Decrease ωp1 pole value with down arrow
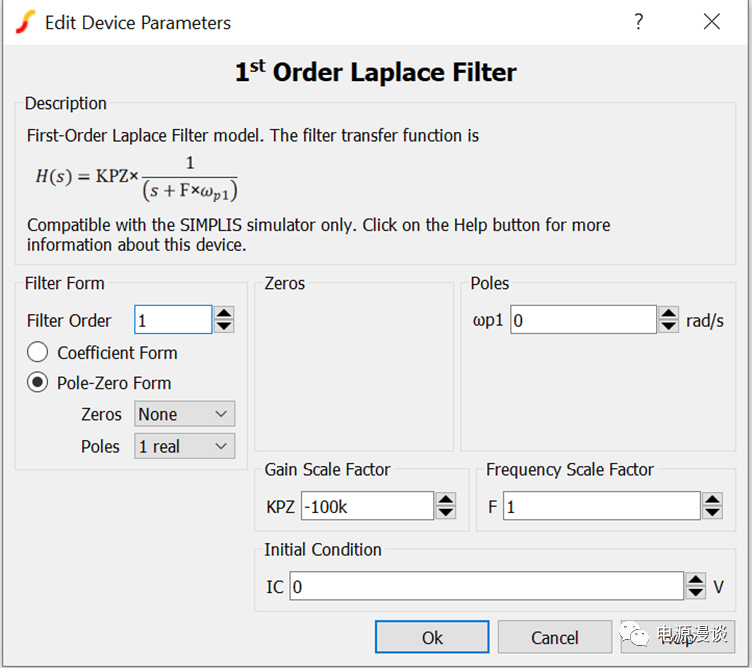Image resolution: width=752 pixels, height=668 pixels. click(669, 326)
